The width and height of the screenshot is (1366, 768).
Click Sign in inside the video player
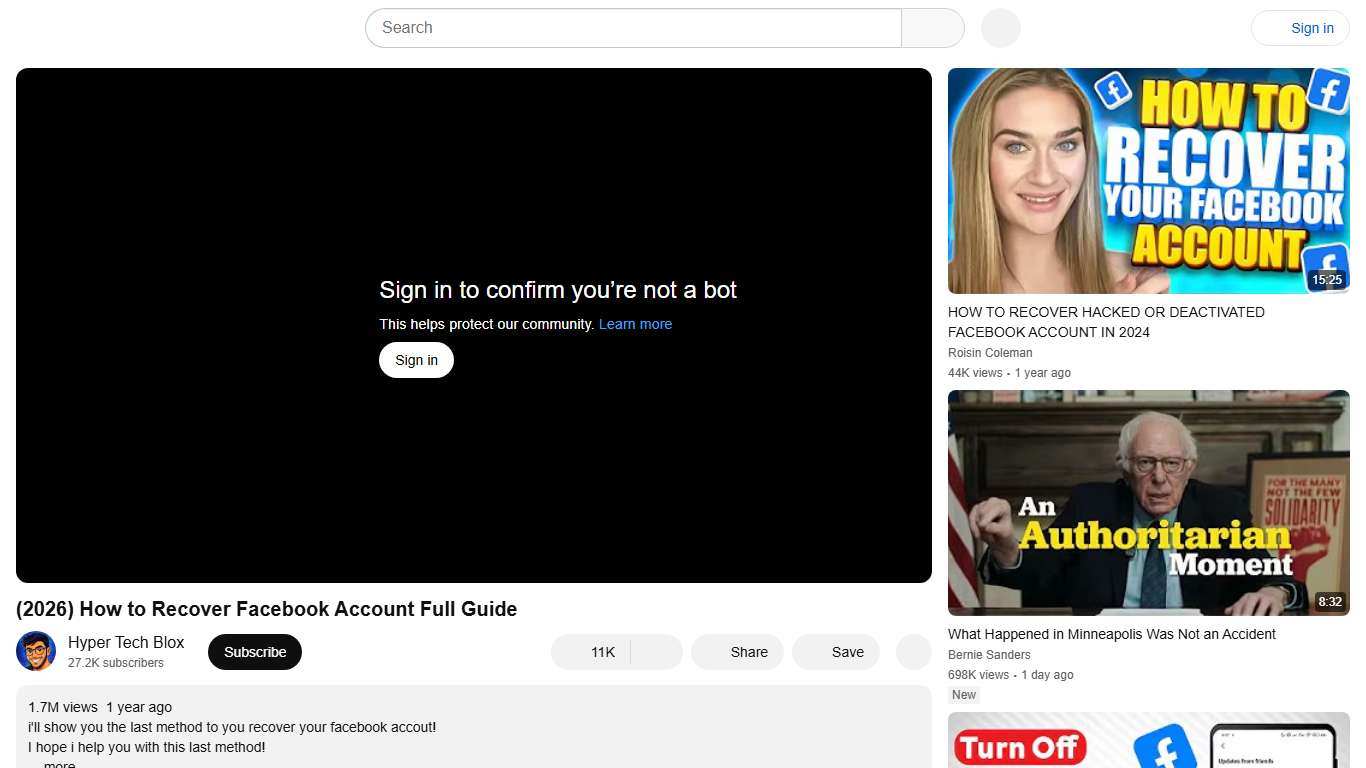tap(416, 359)
